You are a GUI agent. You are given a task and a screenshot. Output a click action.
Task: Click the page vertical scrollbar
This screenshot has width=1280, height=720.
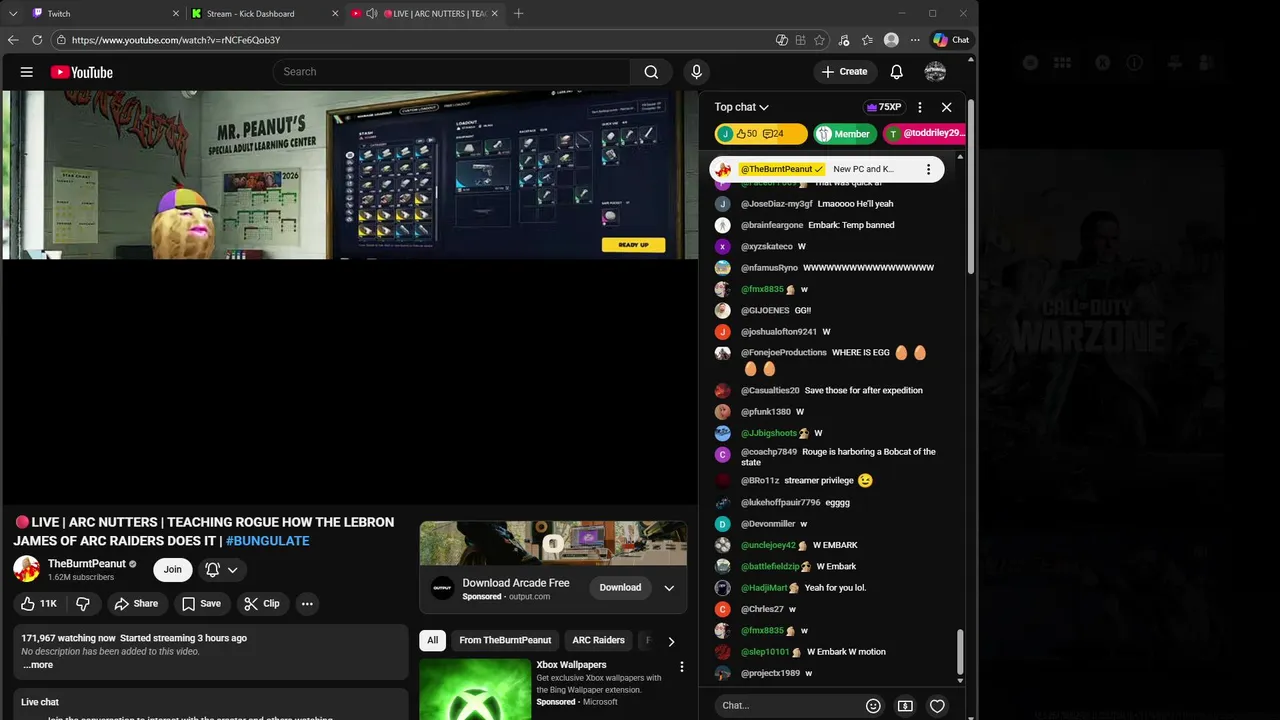(x=970, y=185)
